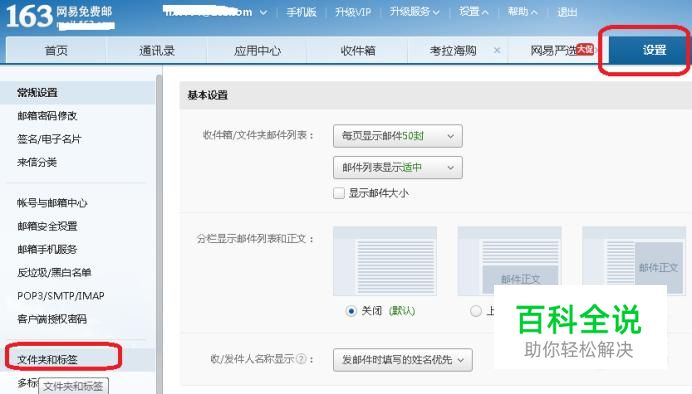Close the 考拉海购 tab
This screenshot has width=692, height=394.
(497, 50)
